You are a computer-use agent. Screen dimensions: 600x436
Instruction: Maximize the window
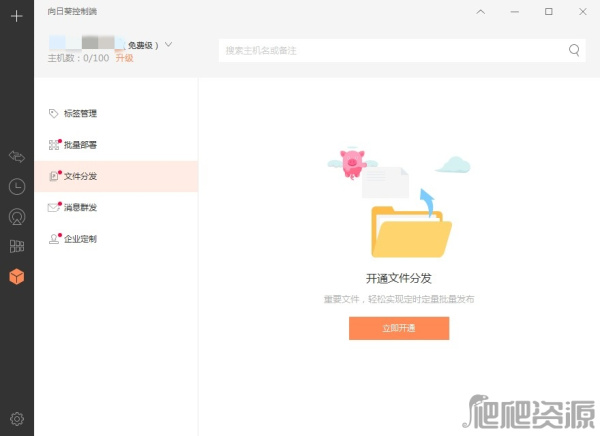click(549, 12)
